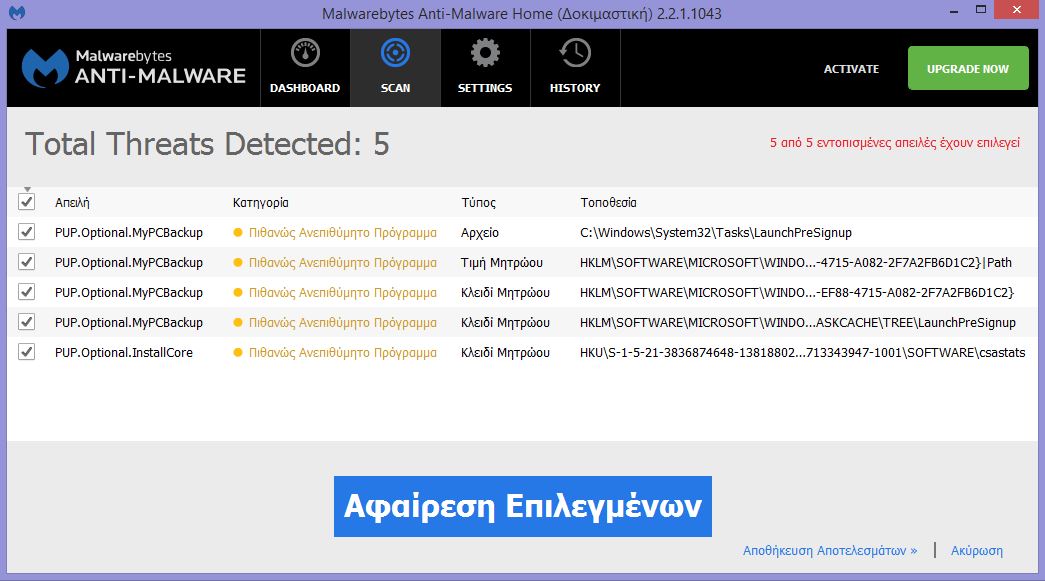This screenshot has height=581, width=1045.
Task: Select category text in the InstallCore row
Action: (x=343, y=352)
